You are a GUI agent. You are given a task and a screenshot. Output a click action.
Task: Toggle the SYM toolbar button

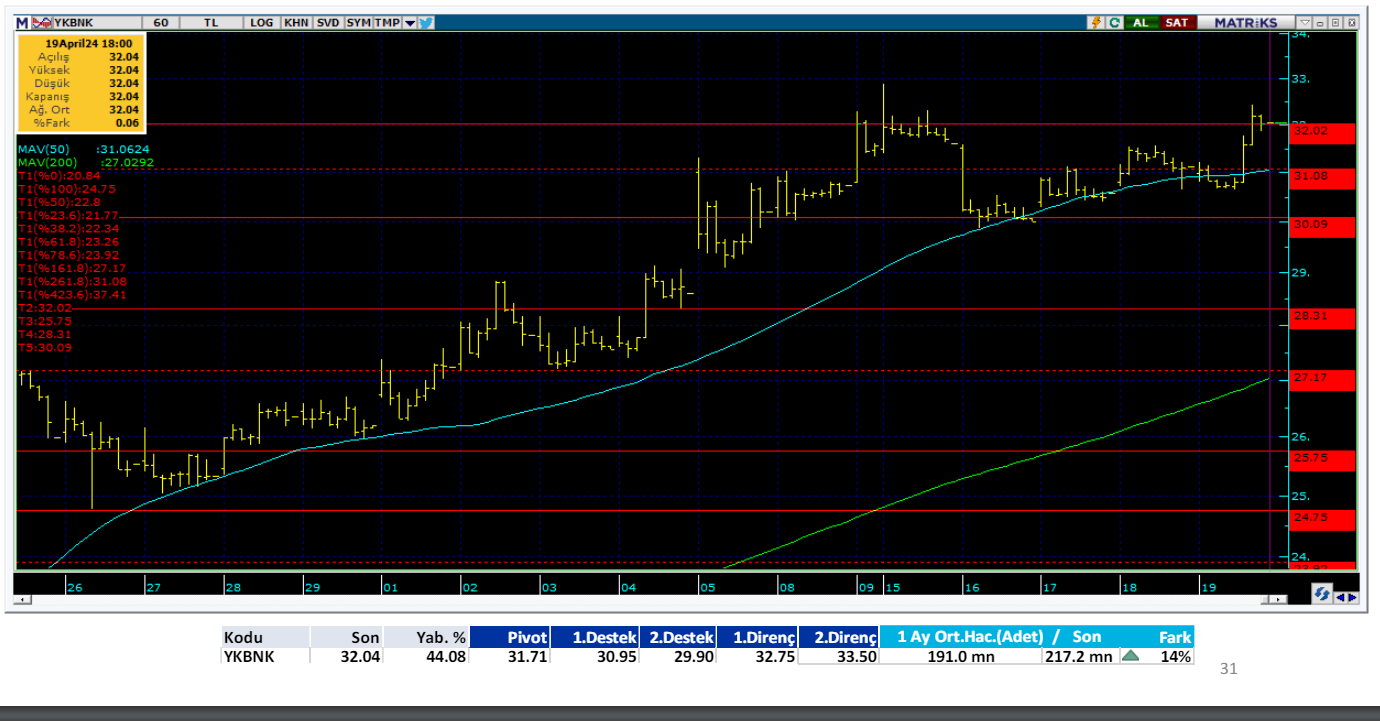coord(358,22)
